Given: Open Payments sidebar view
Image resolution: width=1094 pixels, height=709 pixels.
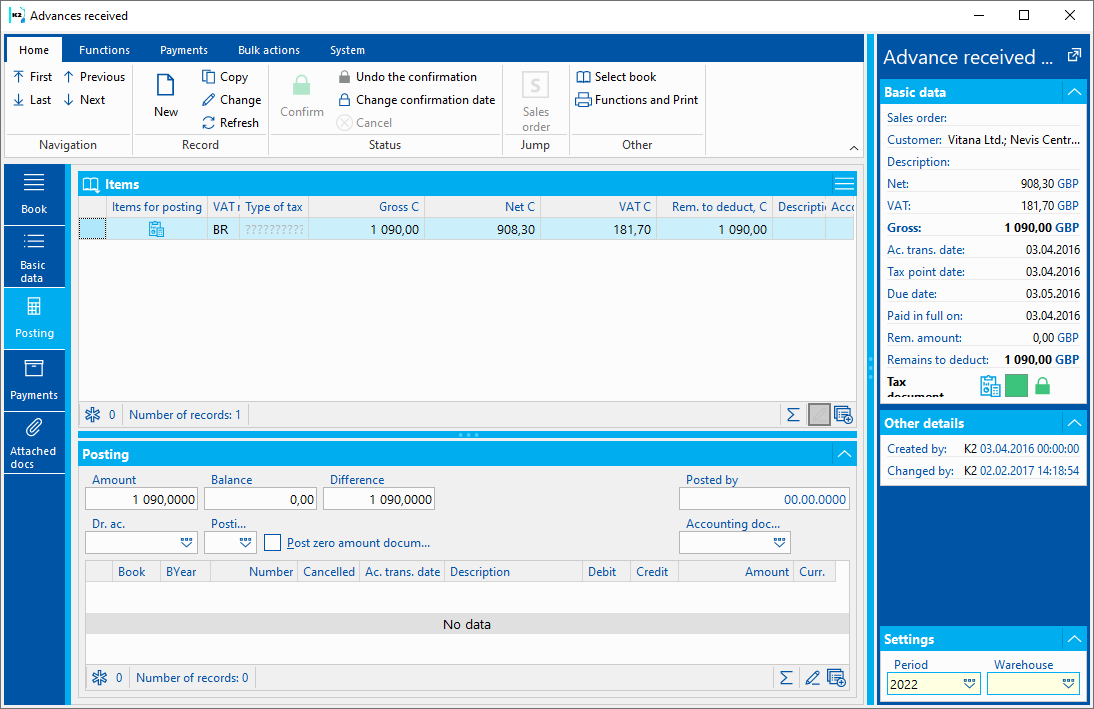Looking at the screenshot, I should tap(34, 380).
